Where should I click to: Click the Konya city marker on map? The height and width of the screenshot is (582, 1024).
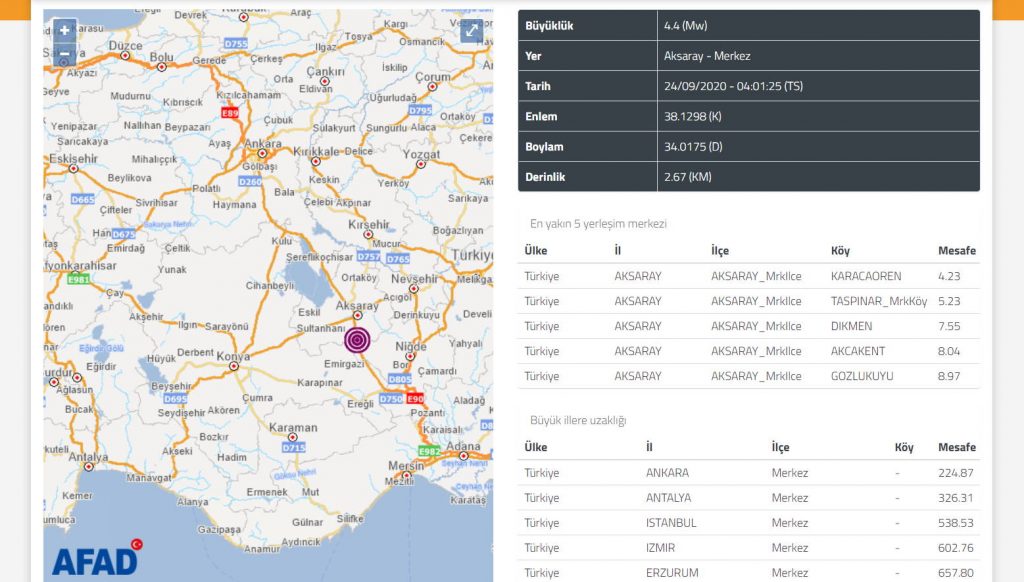point(234,366)
